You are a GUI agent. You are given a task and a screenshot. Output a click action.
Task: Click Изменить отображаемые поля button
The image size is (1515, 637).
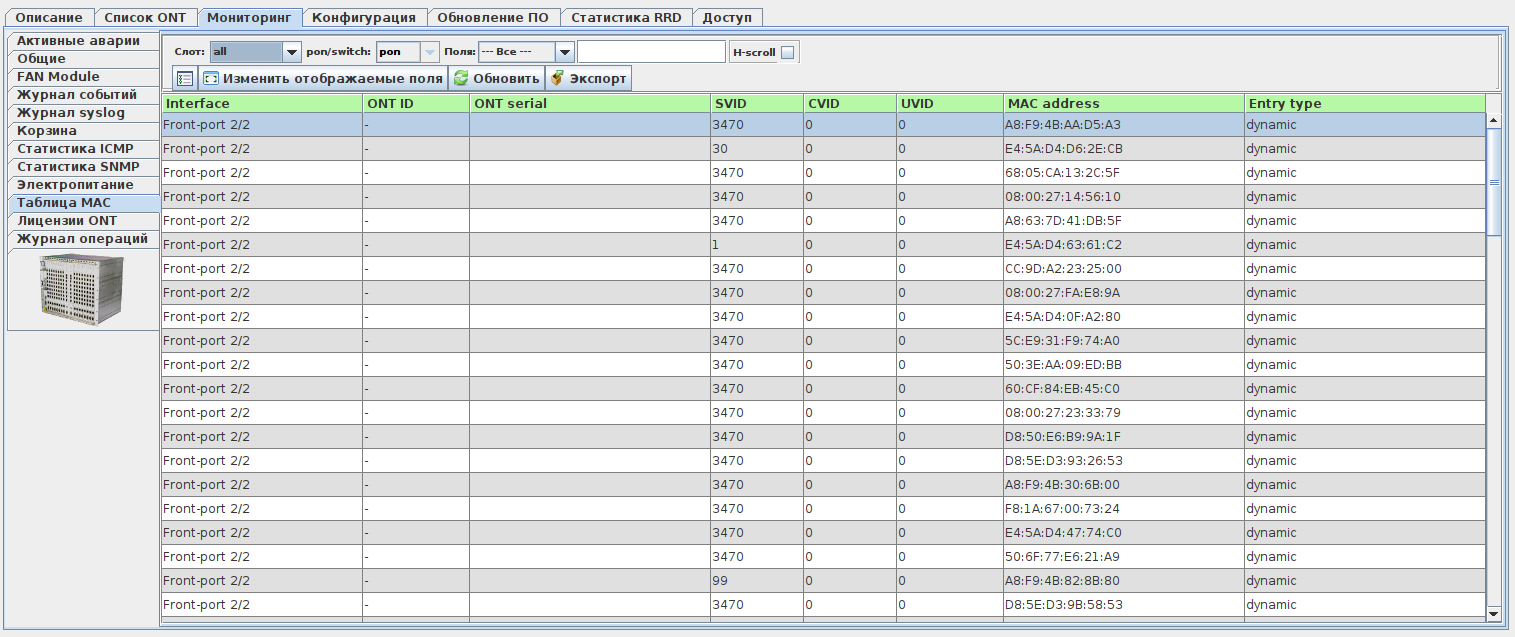[322, 78]
